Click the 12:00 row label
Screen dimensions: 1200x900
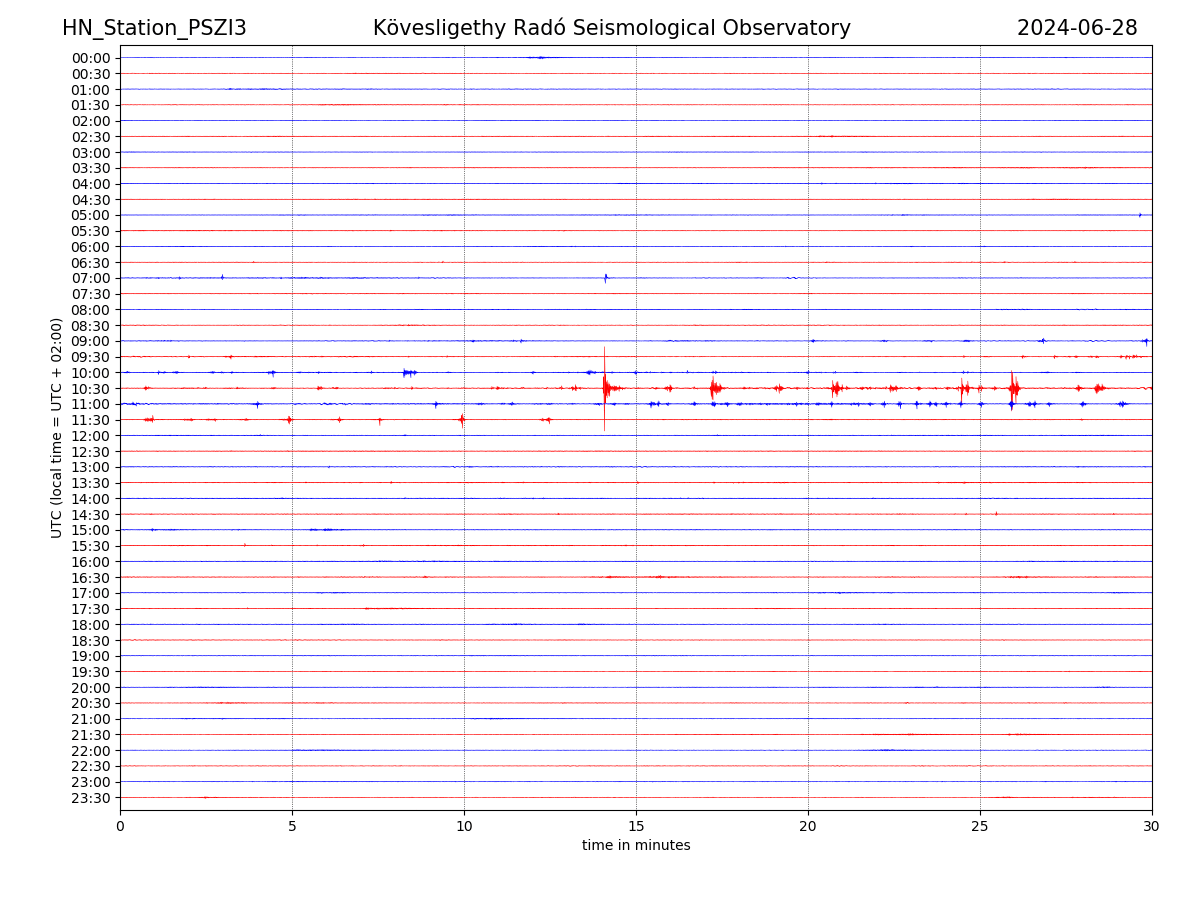click(91, 436)
